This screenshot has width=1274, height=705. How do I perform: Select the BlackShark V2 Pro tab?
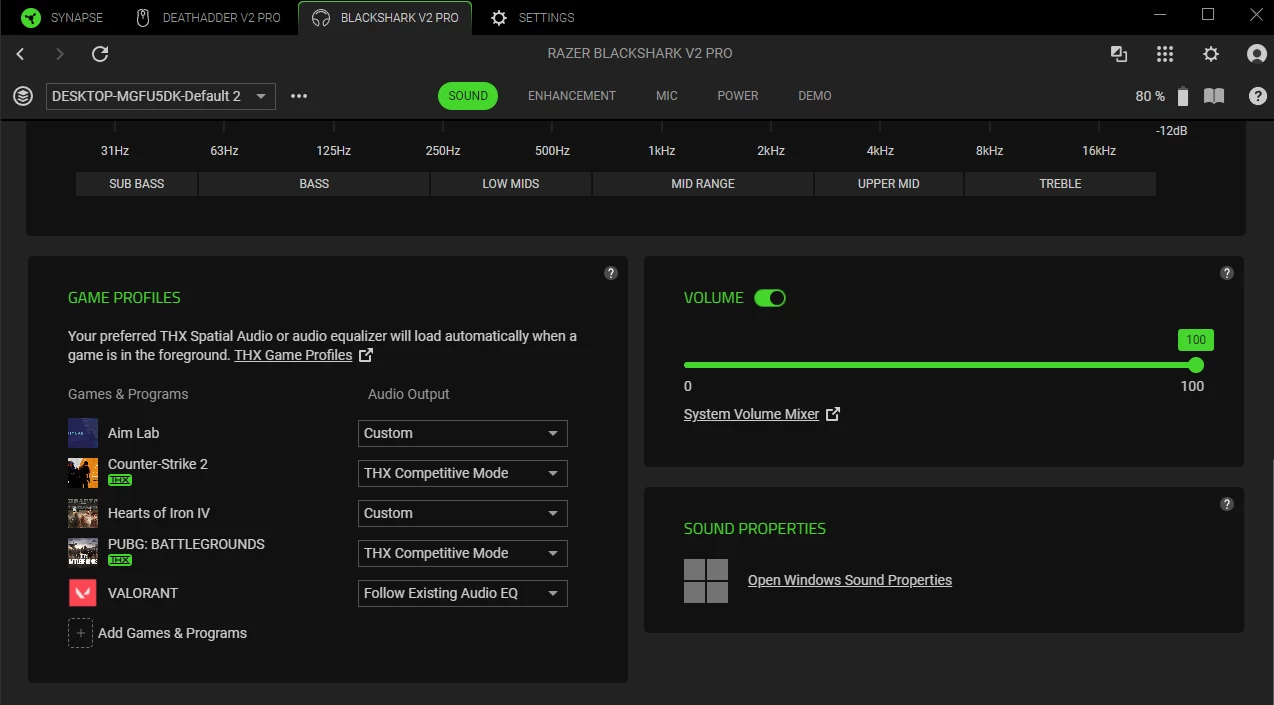tap(385, 17)
